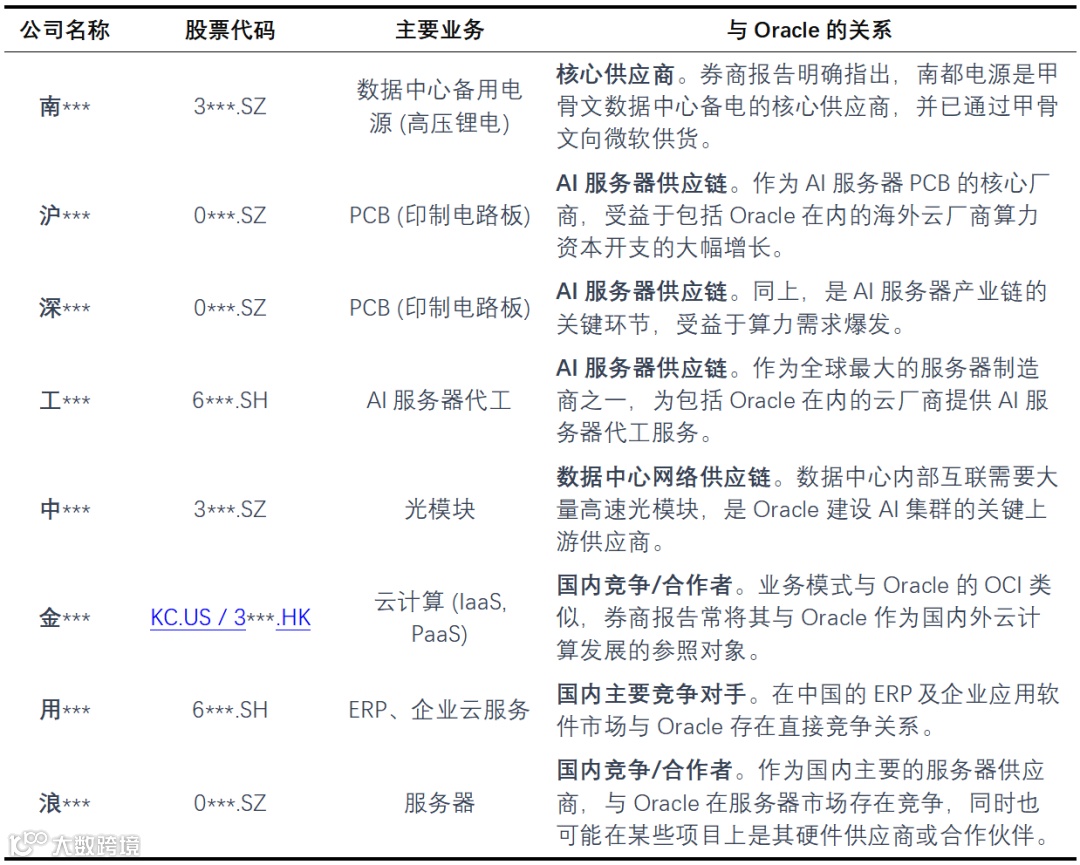Select bold 国内竞争/合作者 in 浪*** row

(645, 770)
